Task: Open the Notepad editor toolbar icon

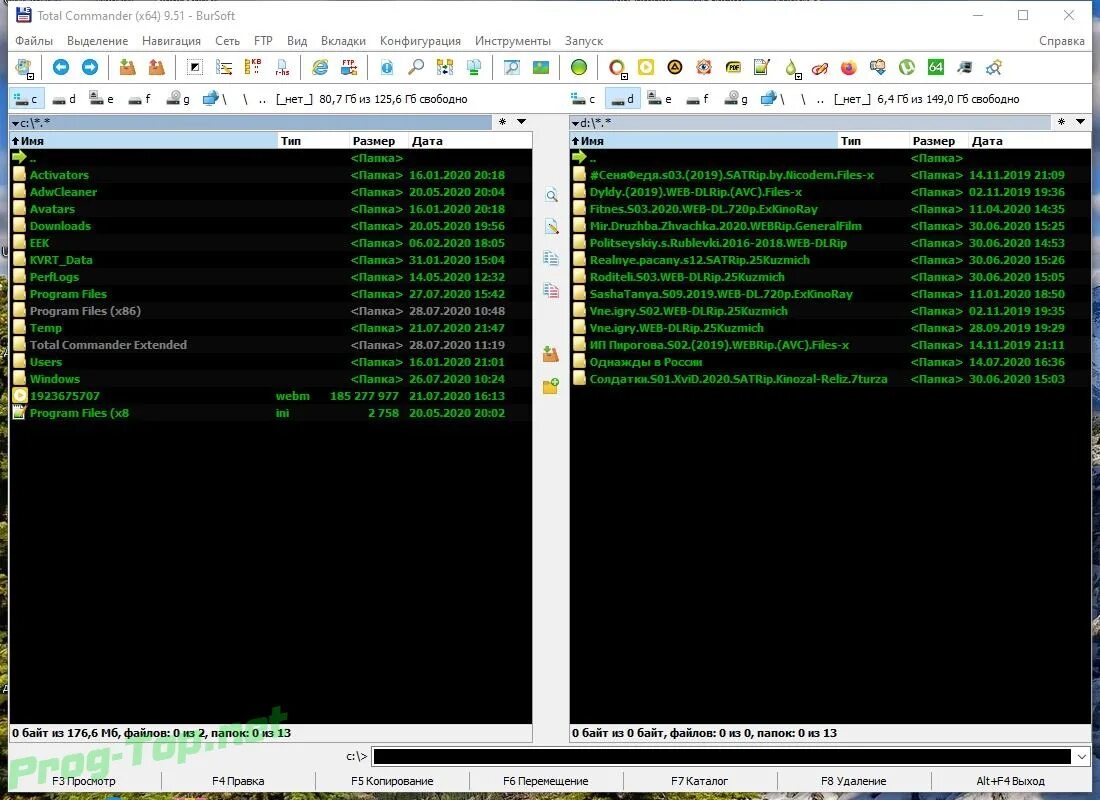Action: [x=762, y=67]
